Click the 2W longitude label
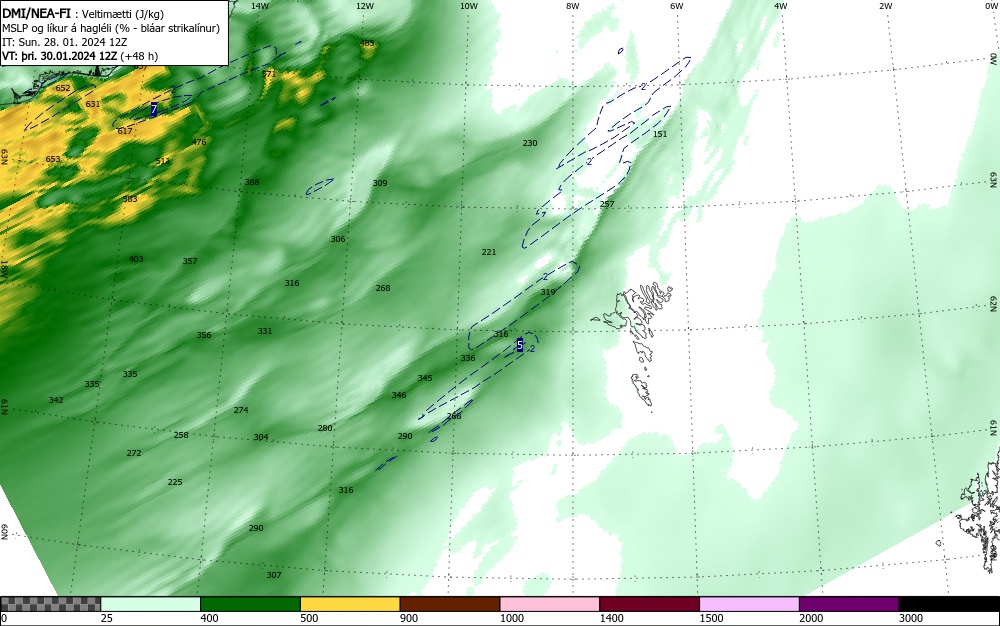 [886, 6]
